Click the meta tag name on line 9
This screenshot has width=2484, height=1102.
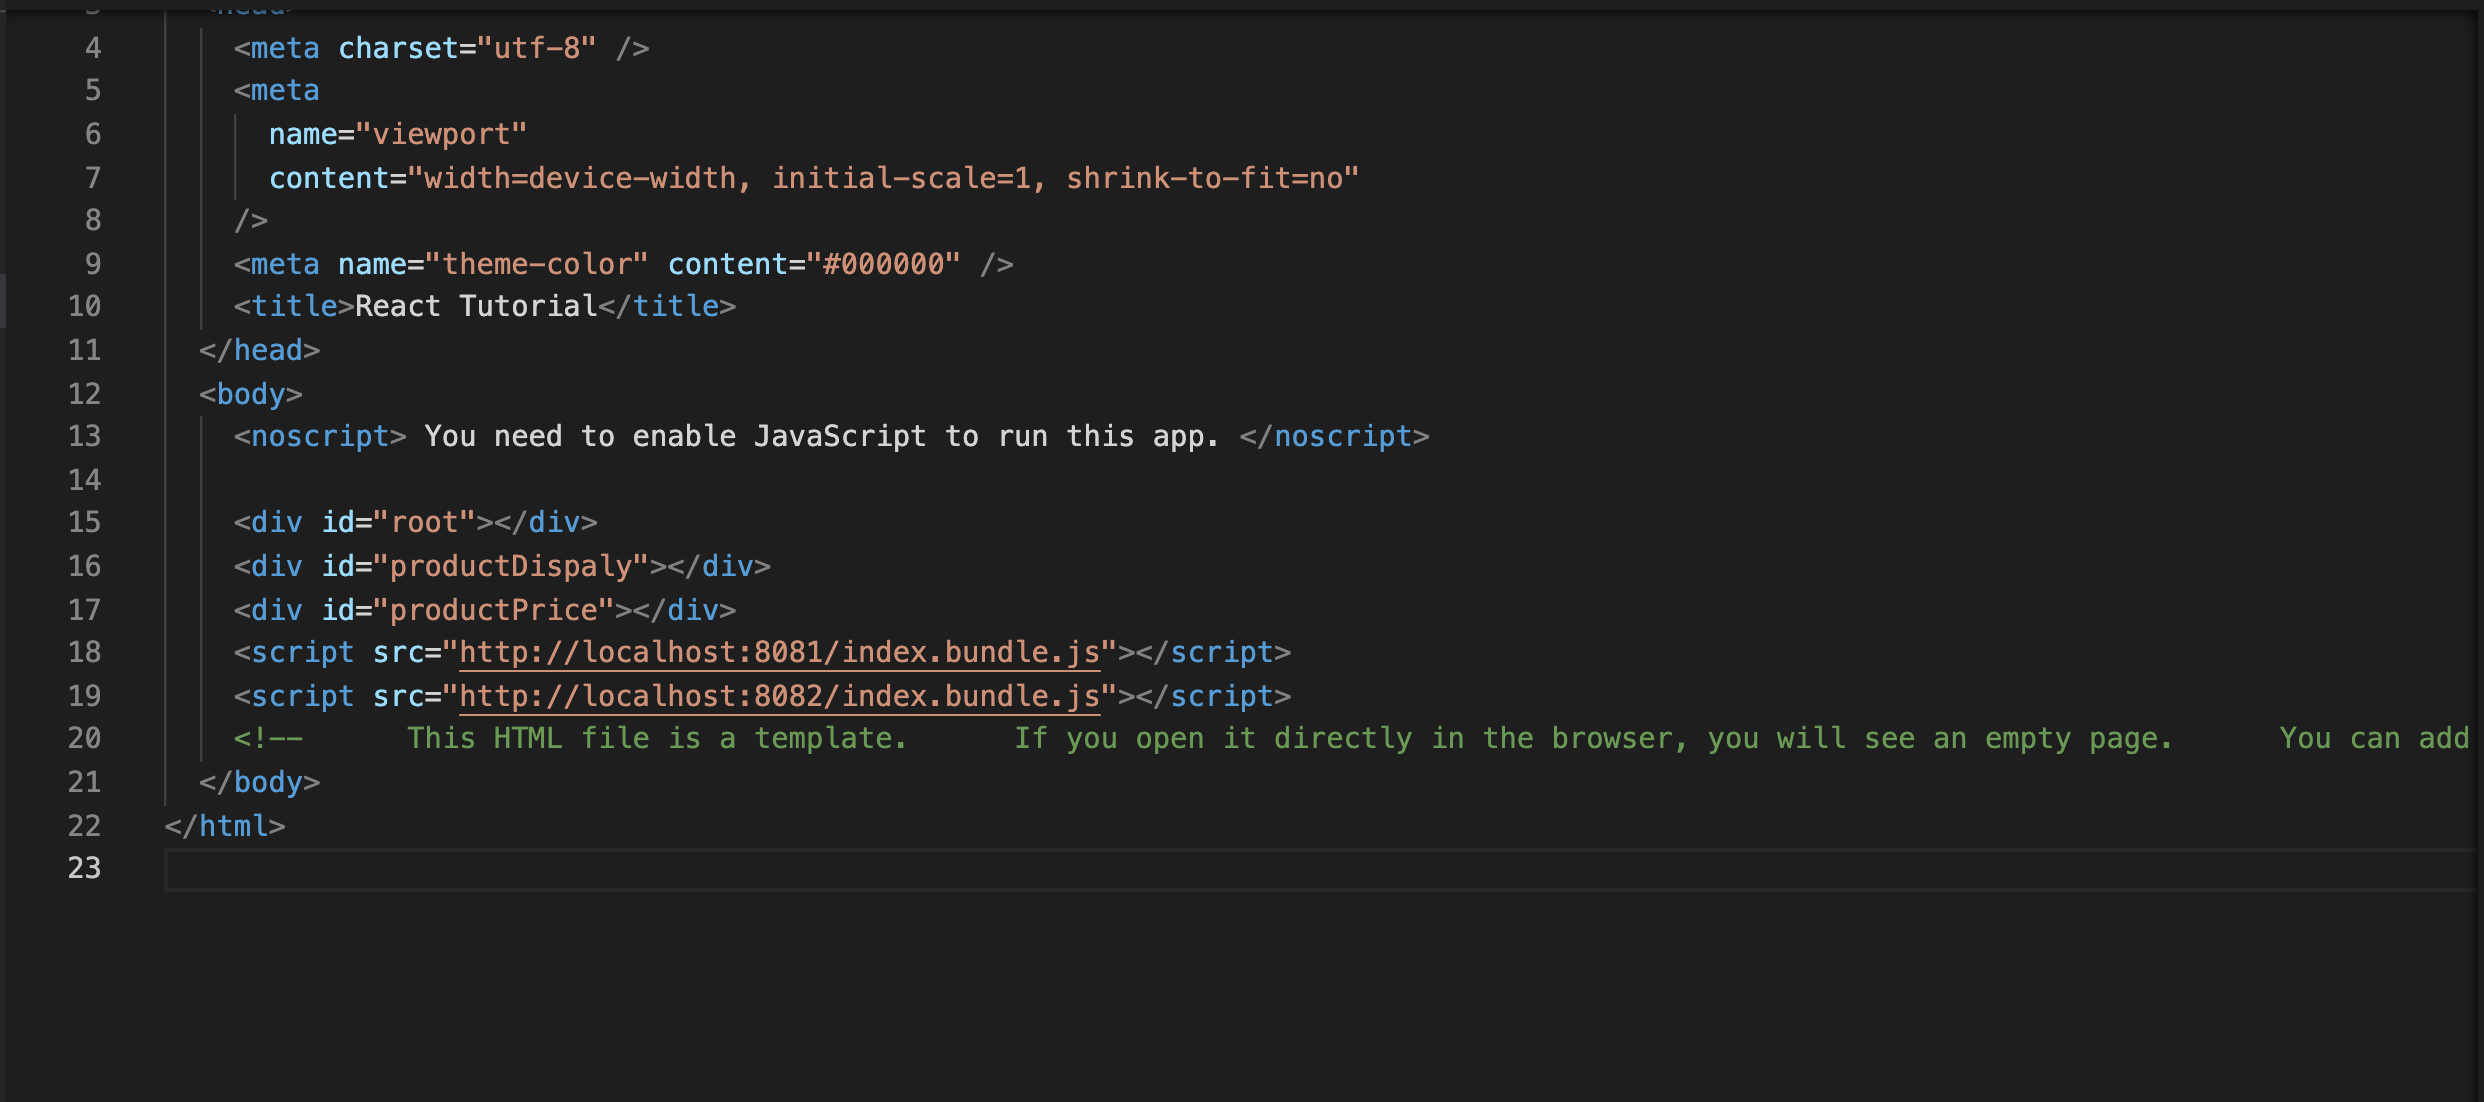(285, 264)
